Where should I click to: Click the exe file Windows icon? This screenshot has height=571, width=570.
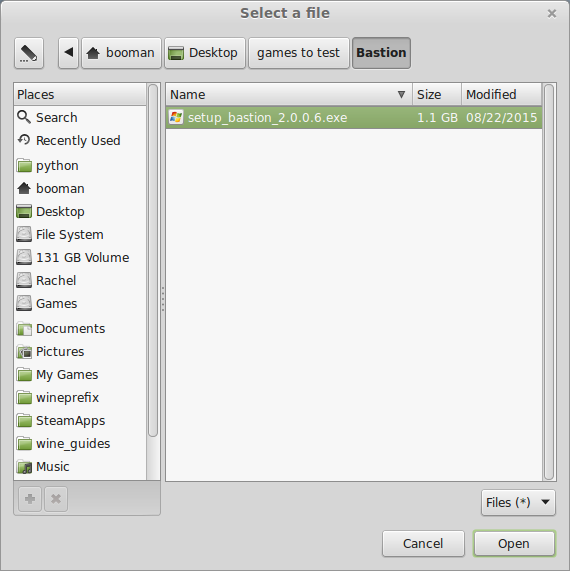[176, 117]
